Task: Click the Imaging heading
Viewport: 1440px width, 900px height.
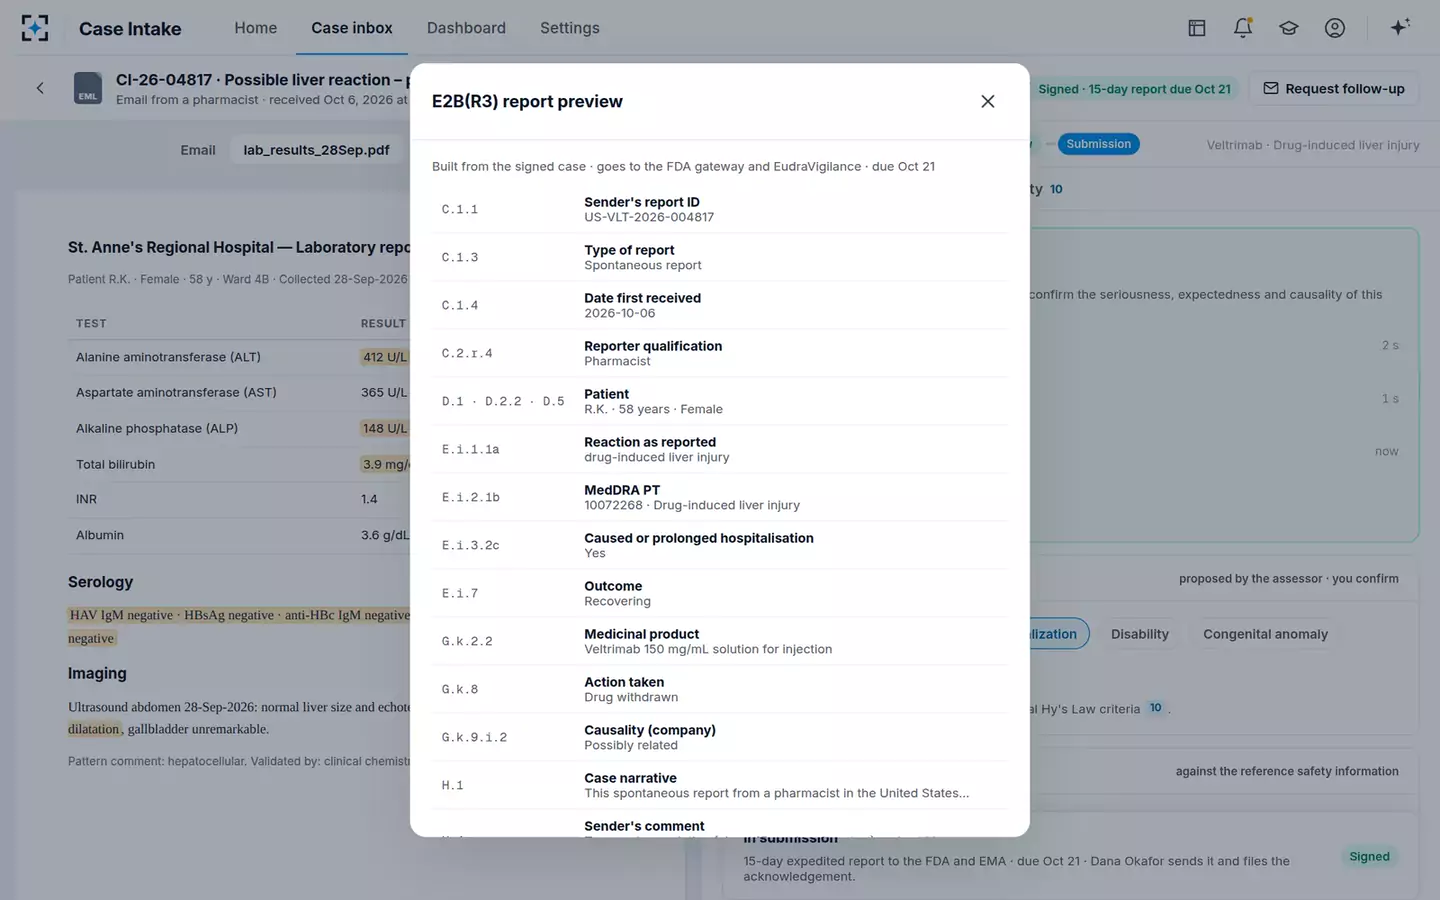Action: click(x=97, y=674)
